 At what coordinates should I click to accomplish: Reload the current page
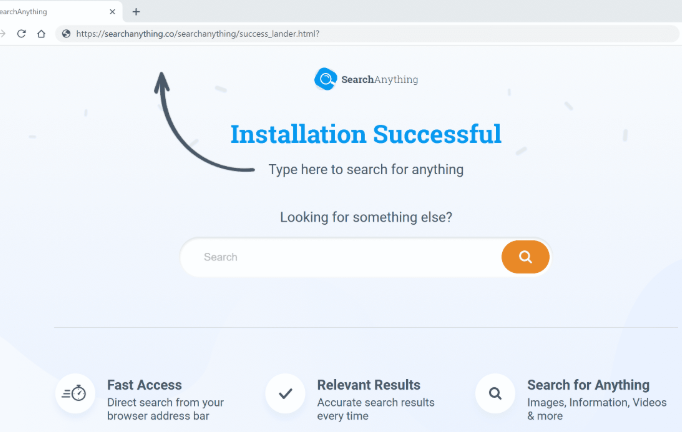pos(22,34)
